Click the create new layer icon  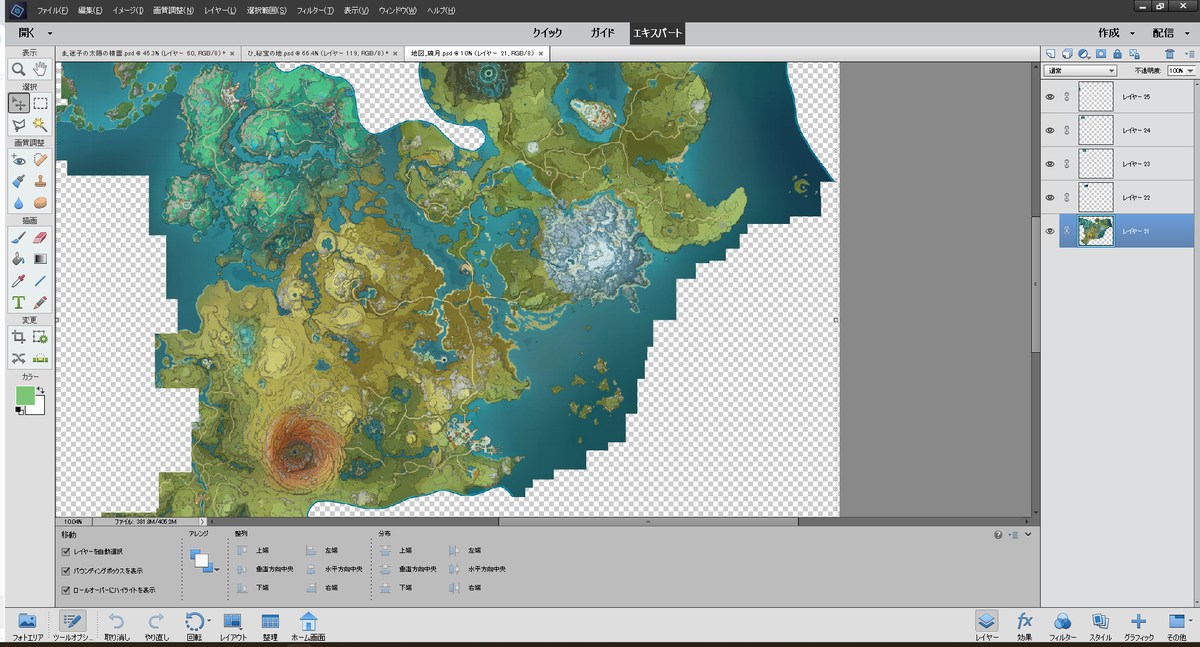[x=1051, y=53]
